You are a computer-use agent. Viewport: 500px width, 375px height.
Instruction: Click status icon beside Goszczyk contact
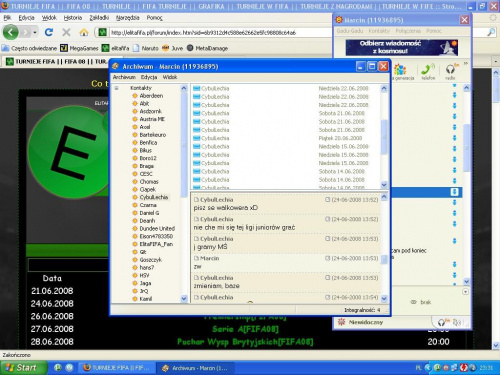point(135,260)
